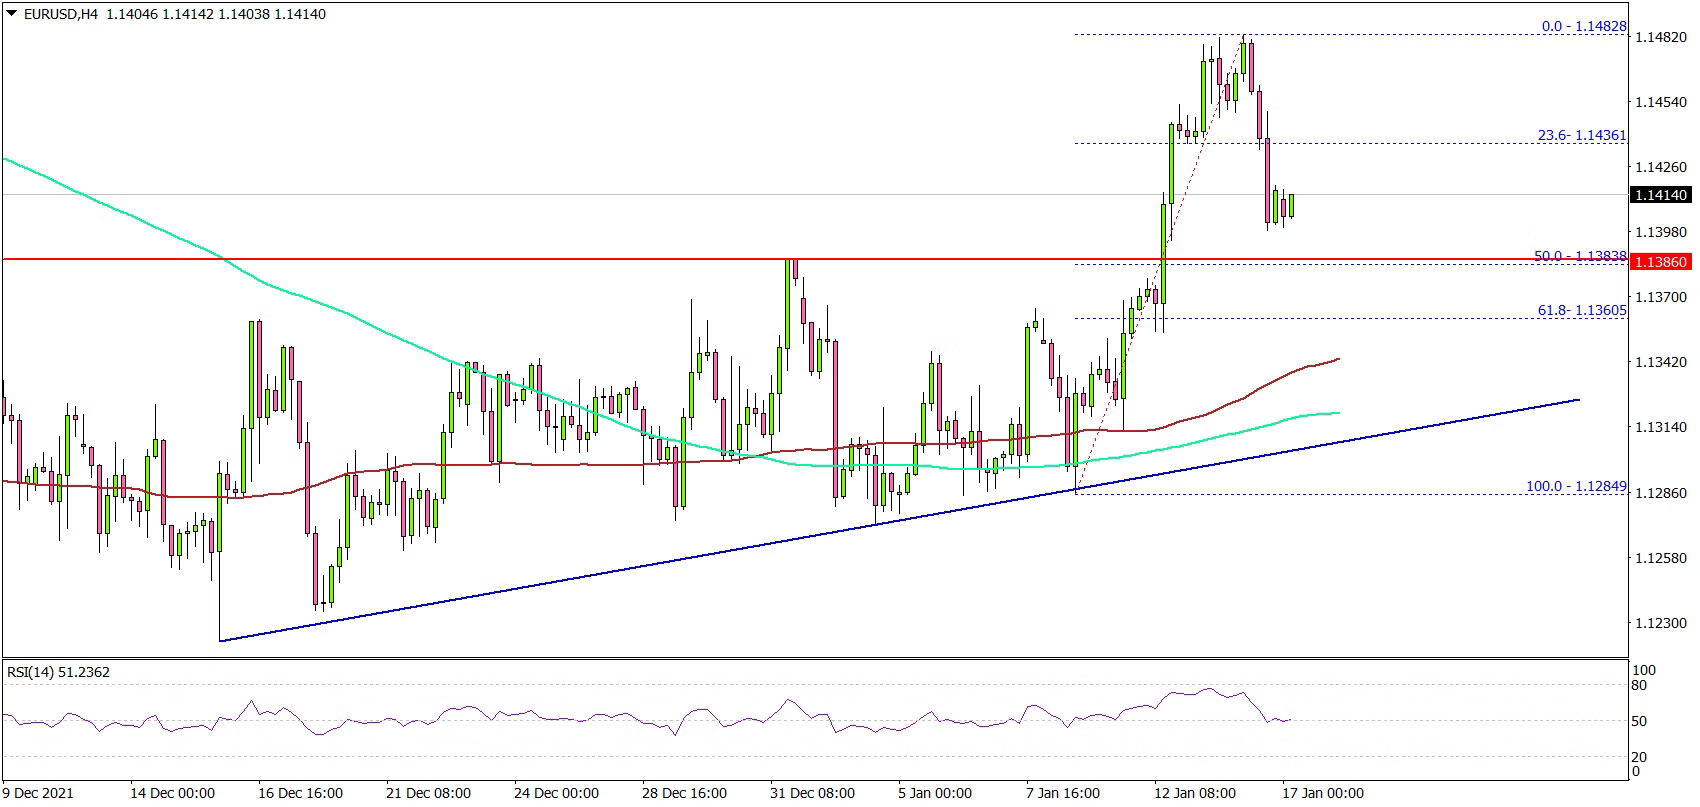This screenshot has height=807, width=1700.
Task: Click the 23.6 - 1.14361 Fibonacci label
Action: (1582, 135)
